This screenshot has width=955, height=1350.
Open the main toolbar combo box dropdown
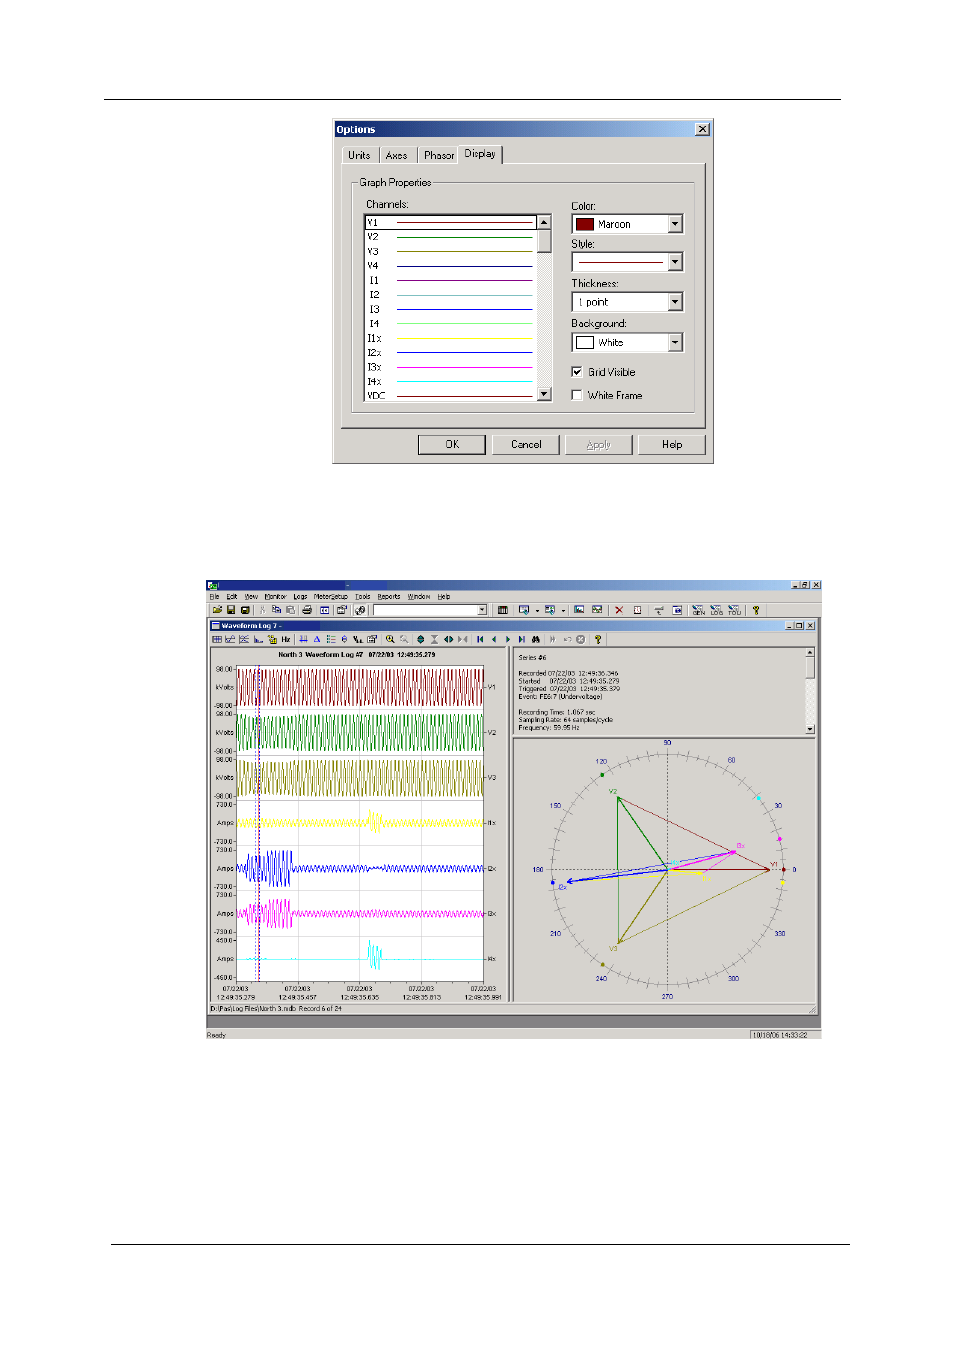pyautogui.click(x=482, y=610)
